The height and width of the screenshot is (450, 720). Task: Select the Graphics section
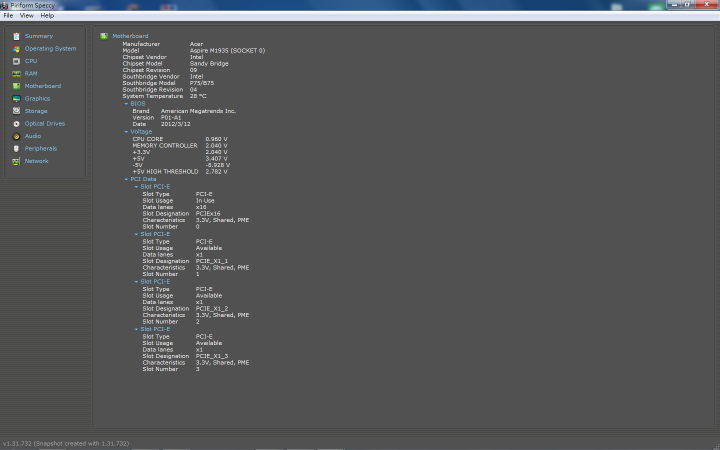37,98
